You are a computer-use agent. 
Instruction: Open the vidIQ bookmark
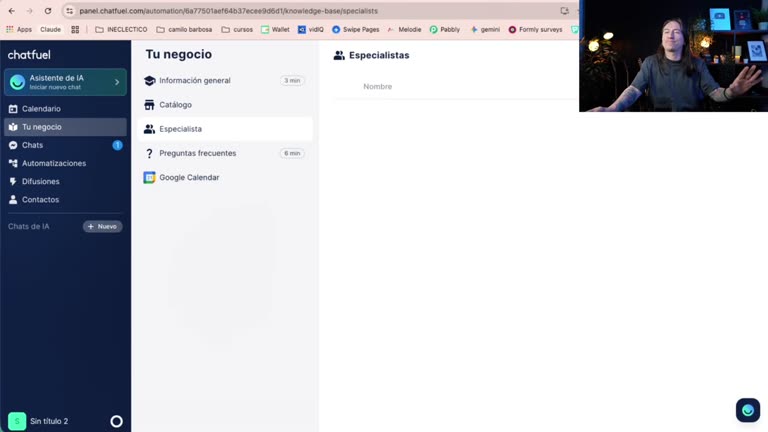pos(311,29)
